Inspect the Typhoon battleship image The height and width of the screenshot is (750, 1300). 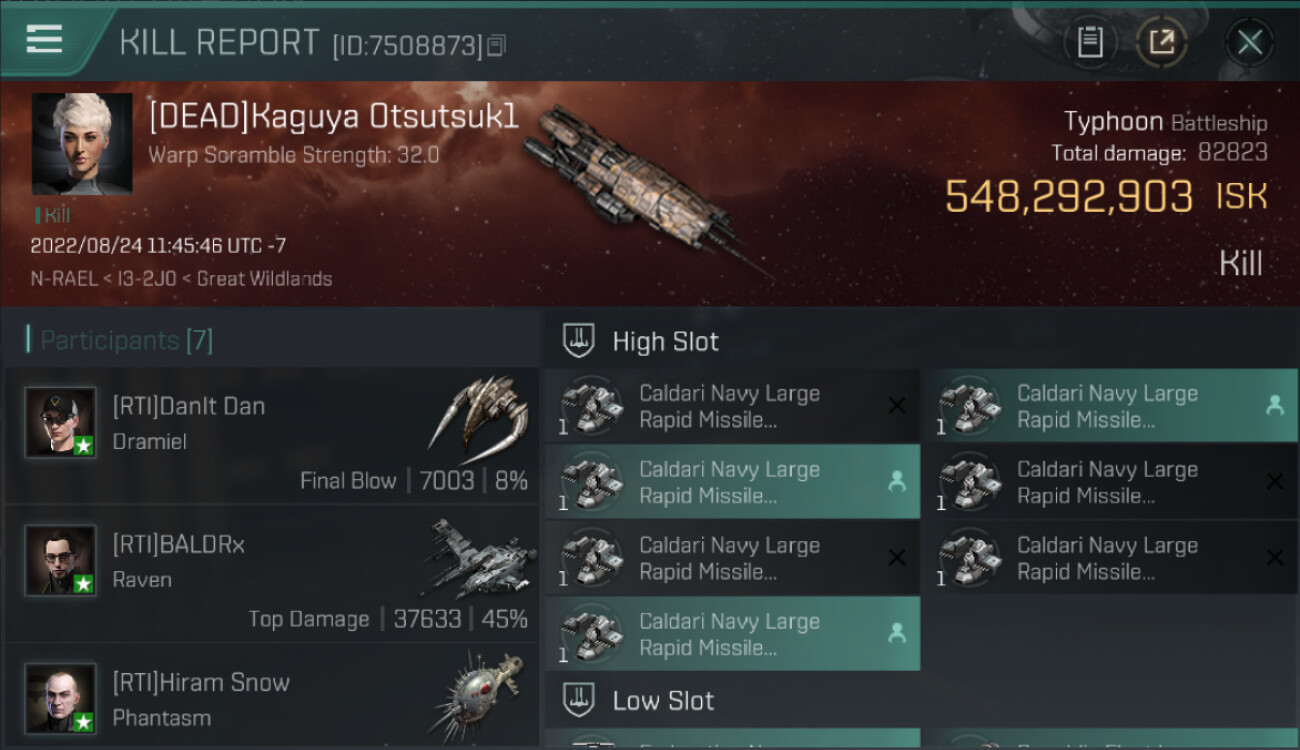[x=640, y=185]
